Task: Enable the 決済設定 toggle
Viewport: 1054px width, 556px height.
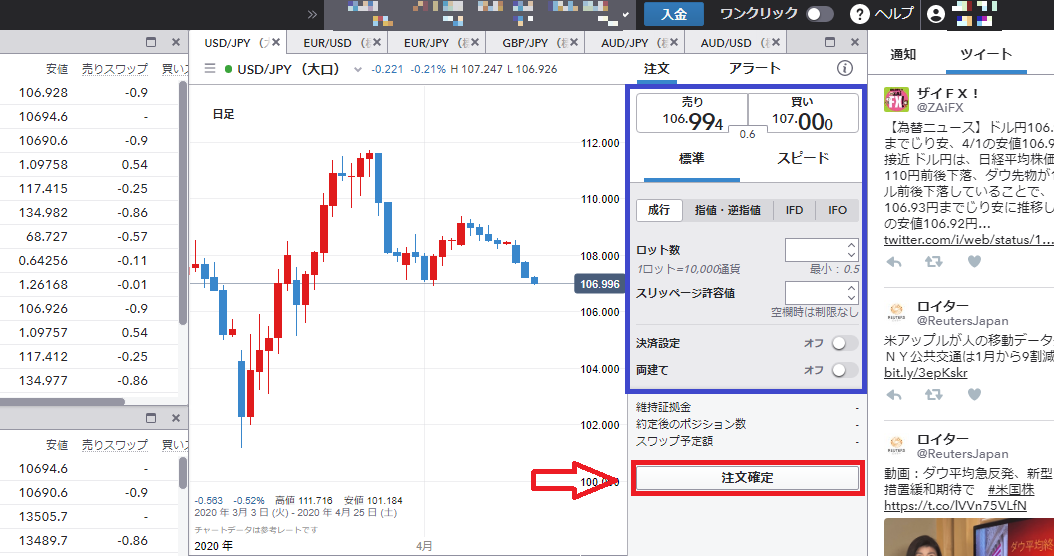Action: pos(844,343)
